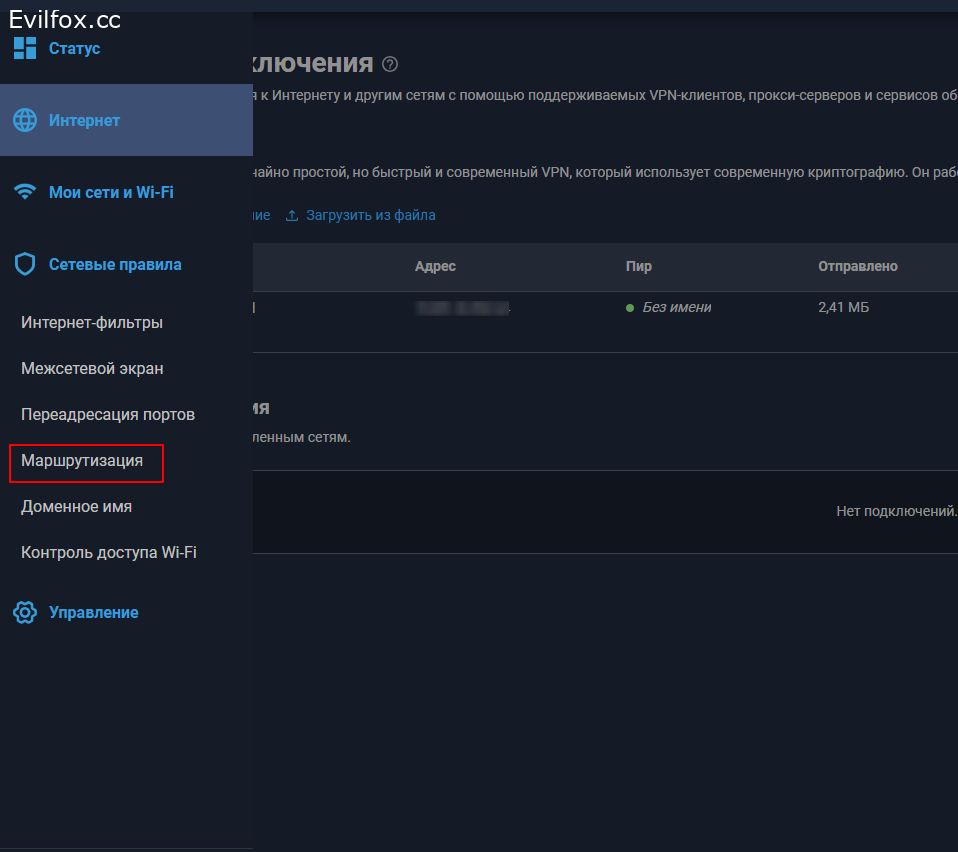958x852 pixels.
Task: Select the Без имени peer entry
Action: tap(677, 307)
